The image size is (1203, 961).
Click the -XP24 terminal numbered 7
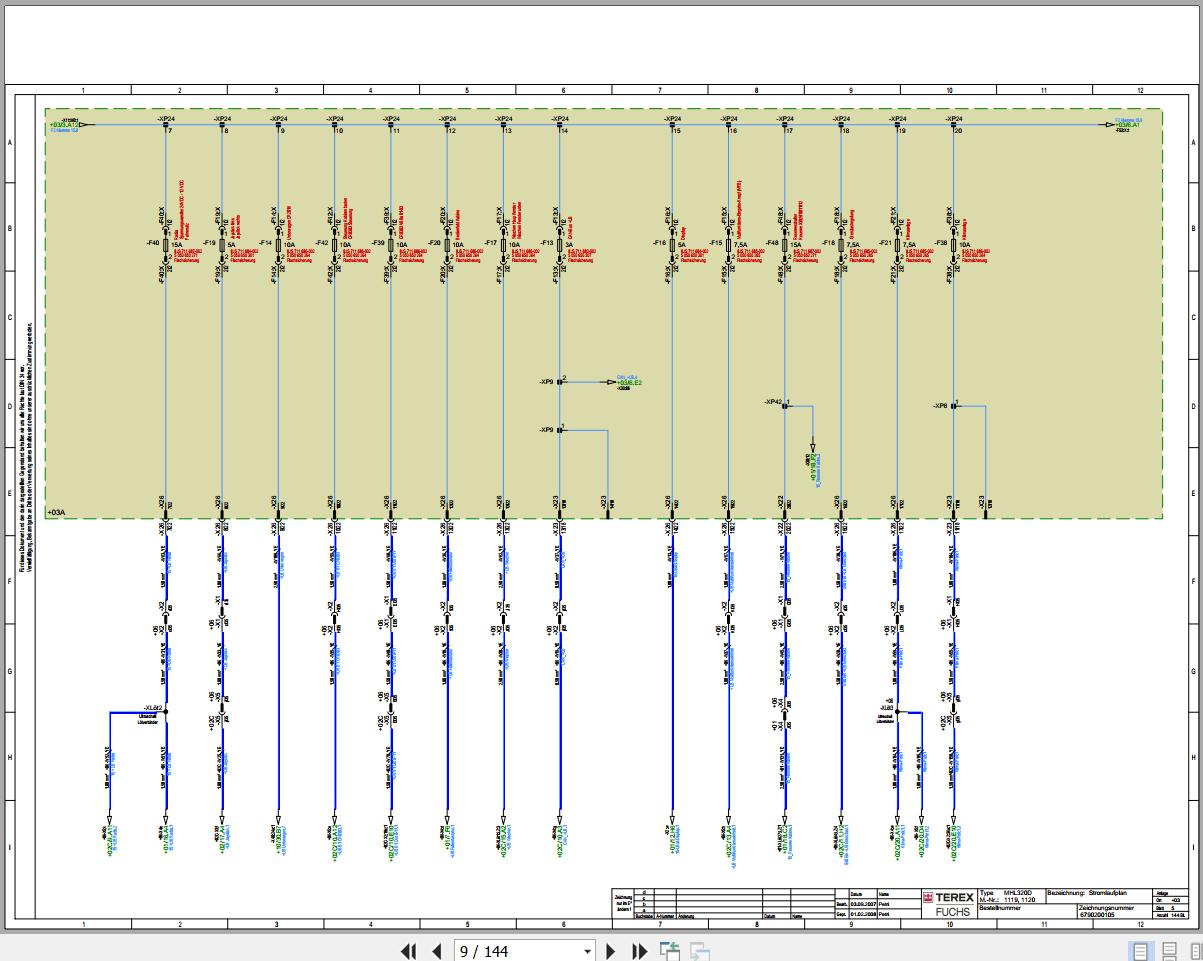[x=166, y=123]
